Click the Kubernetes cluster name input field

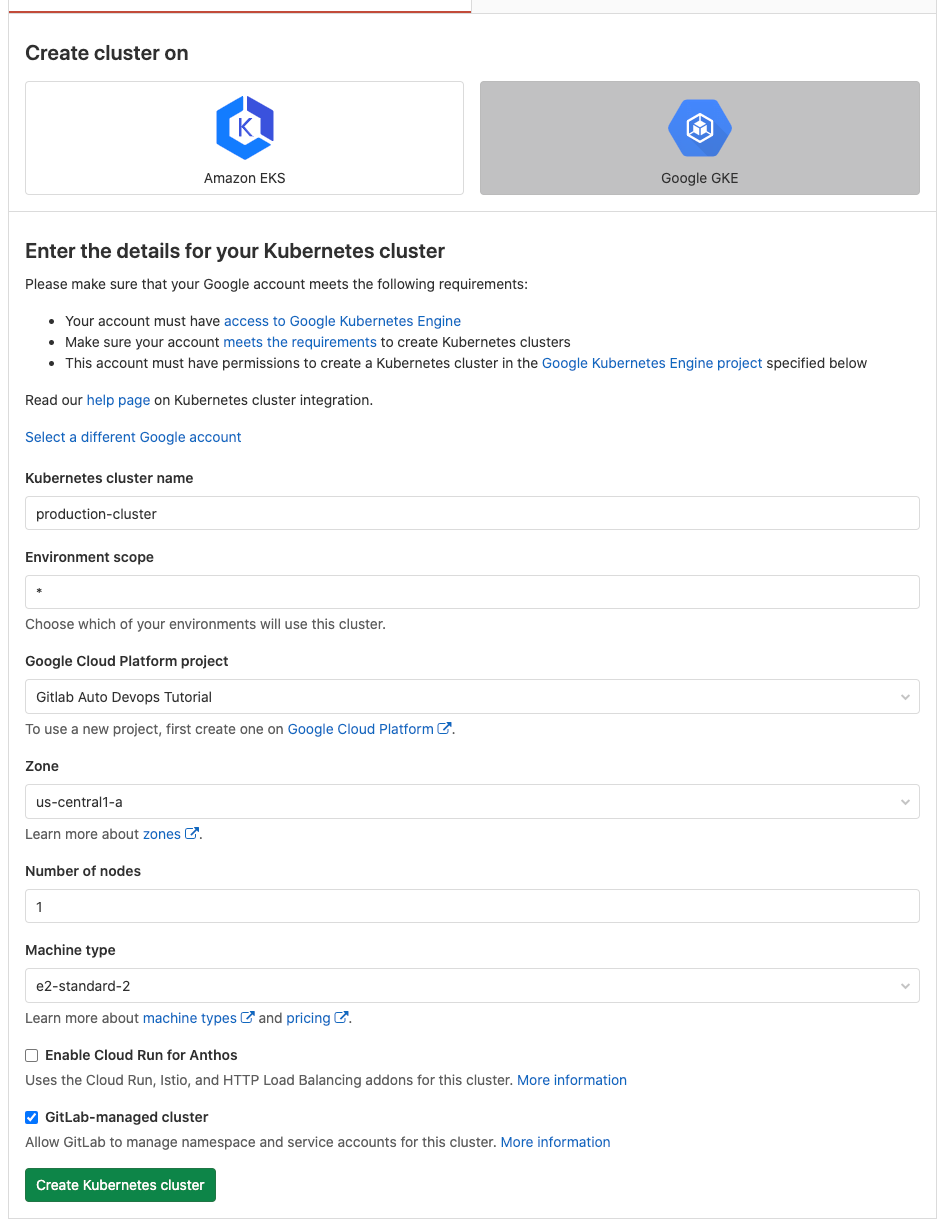click(472, 512)
